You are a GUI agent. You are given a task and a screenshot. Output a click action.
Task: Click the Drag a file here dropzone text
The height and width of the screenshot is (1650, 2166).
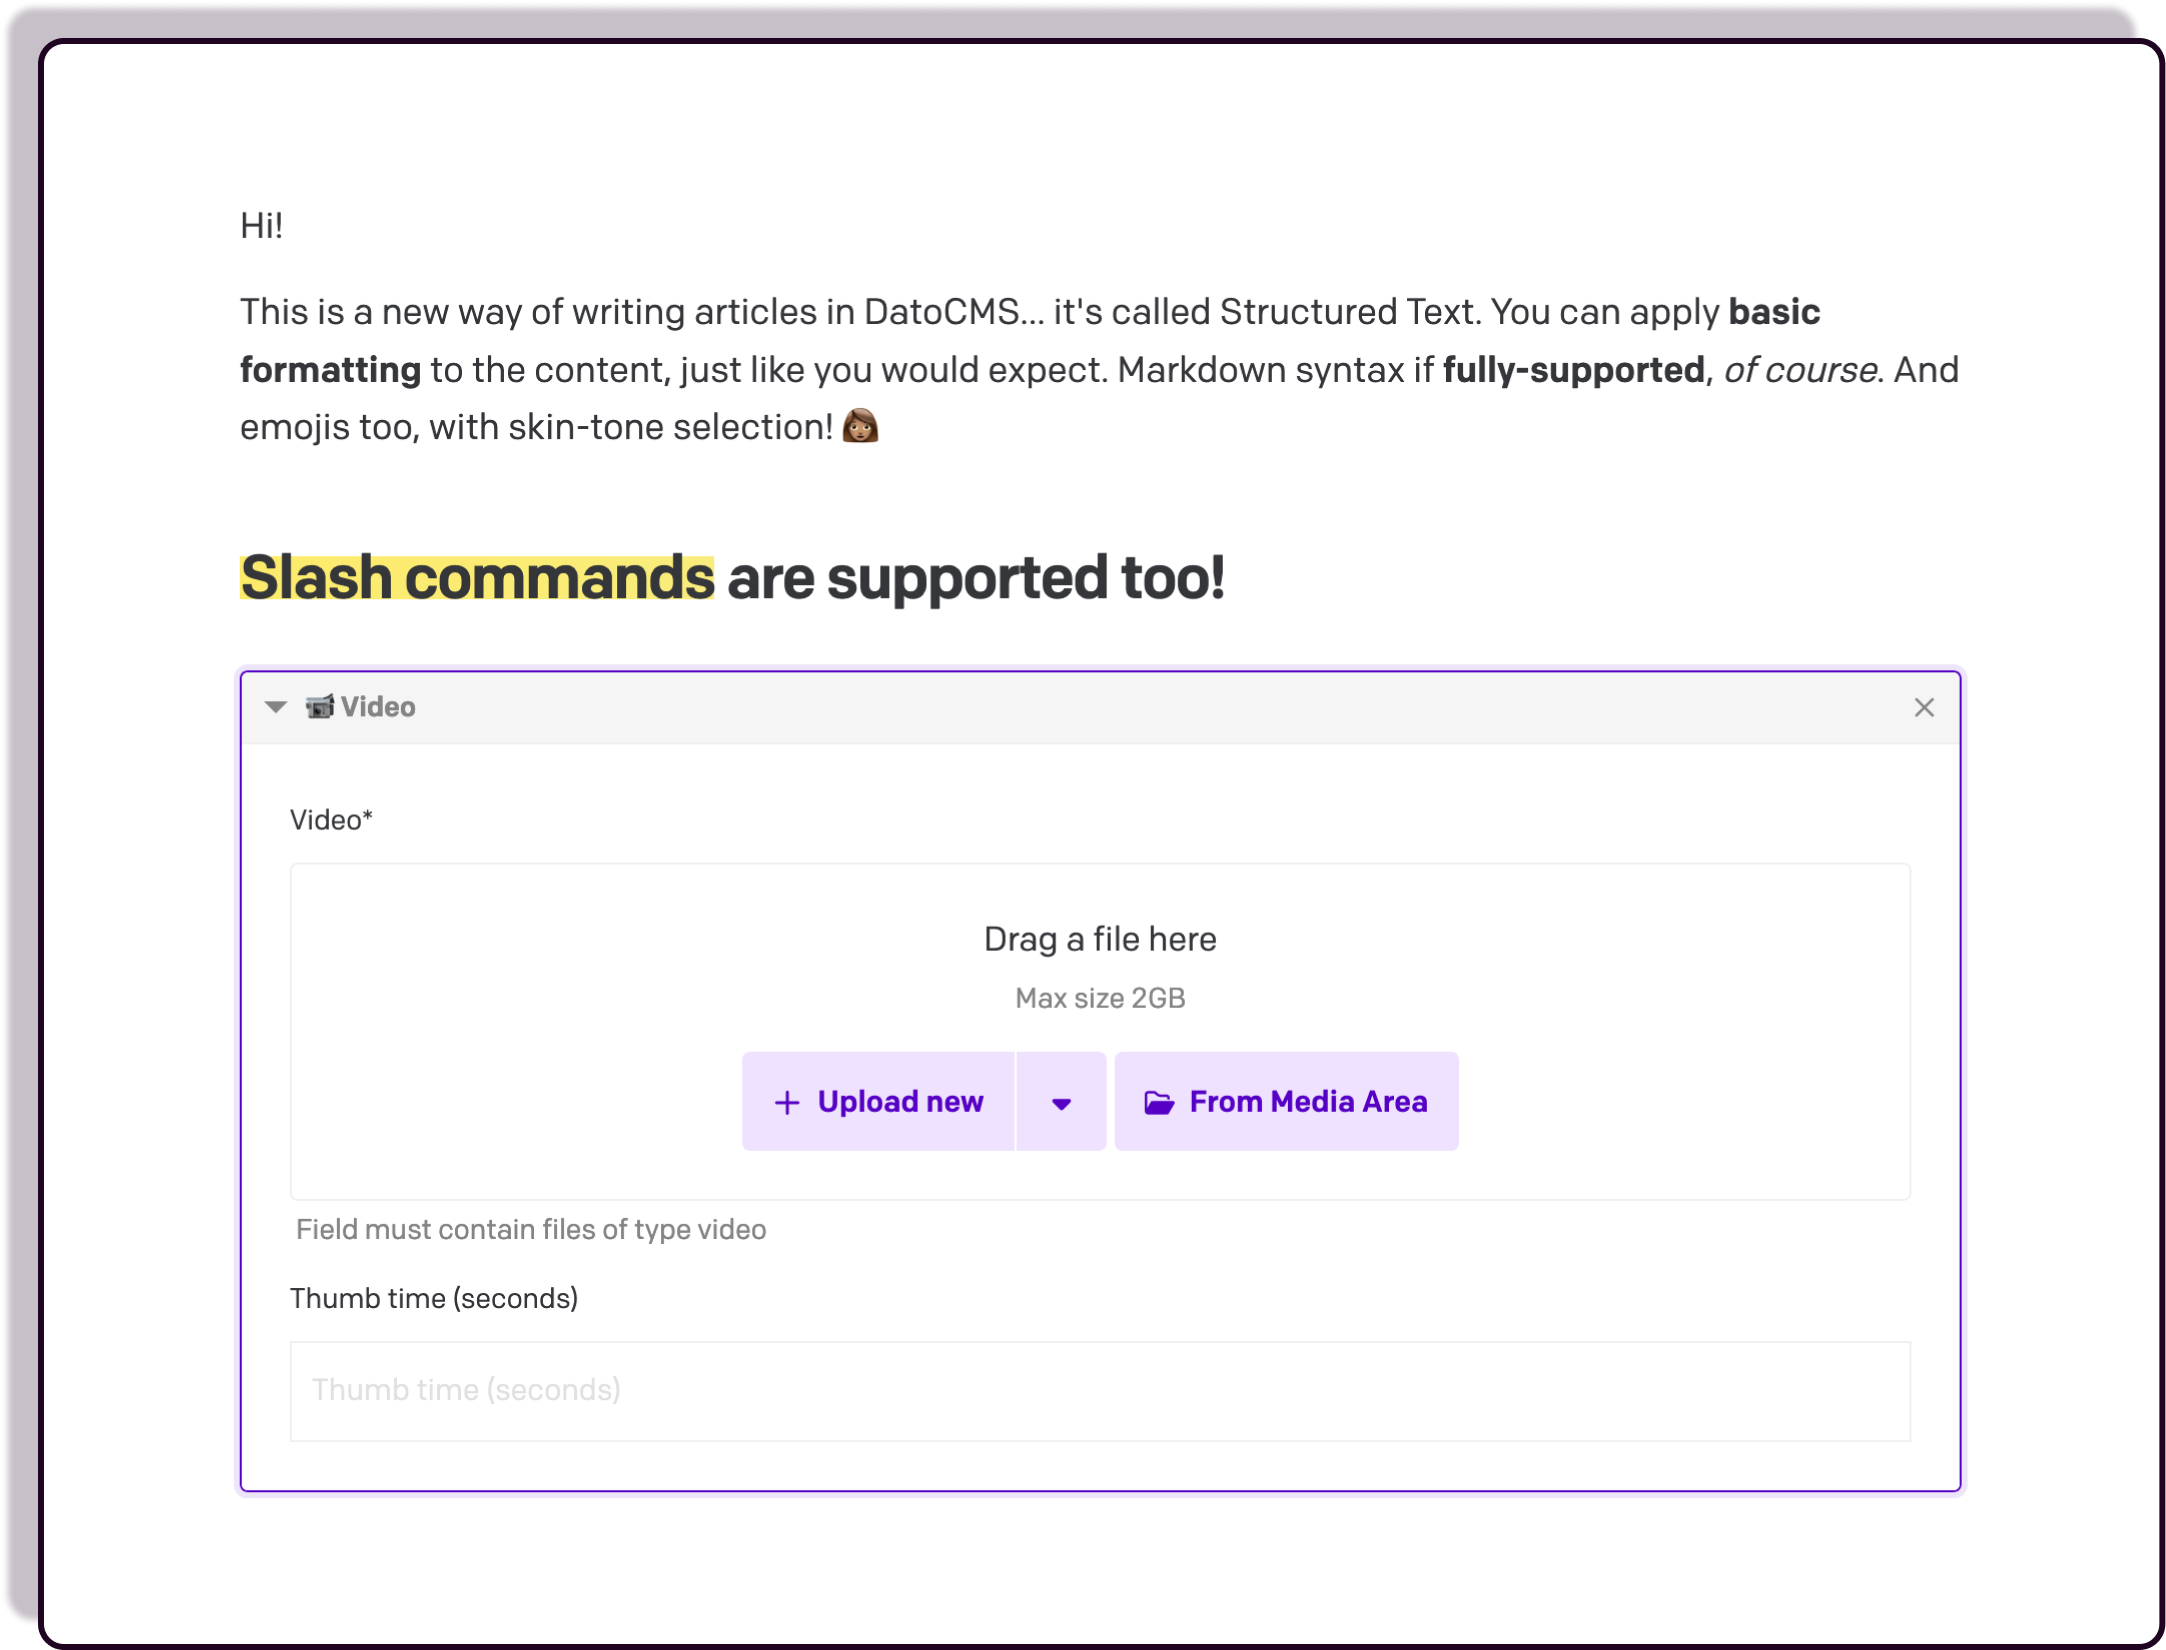(x=1100, y=939)
